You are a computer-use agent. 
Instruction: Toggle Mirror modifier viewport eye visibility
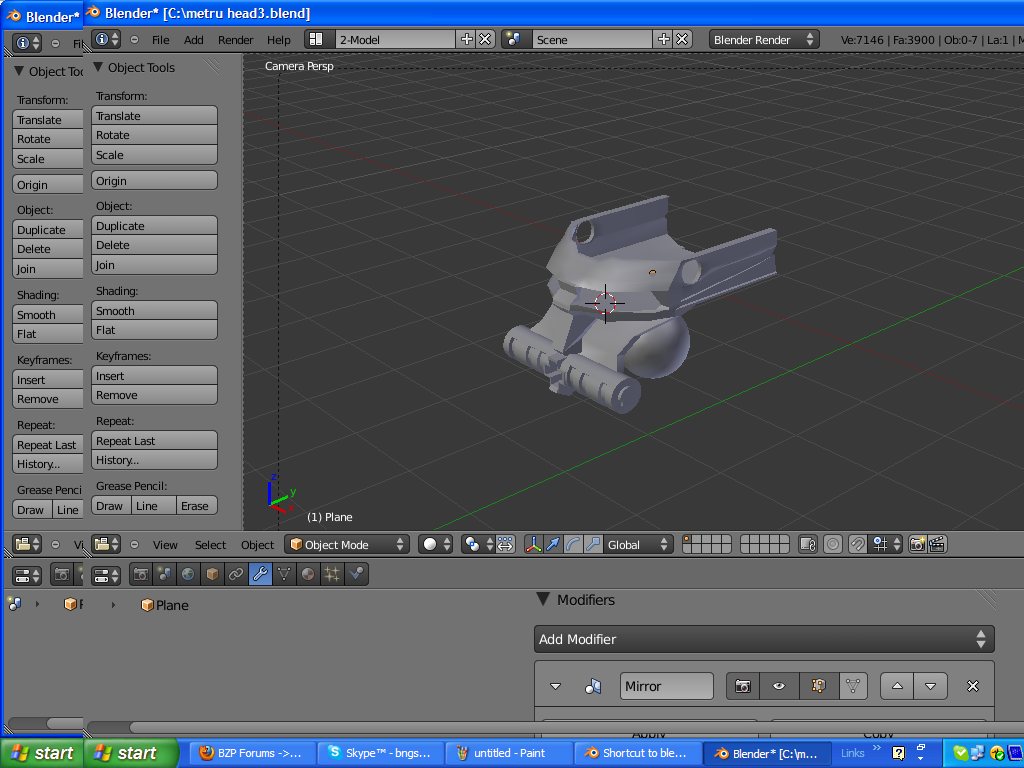(x=780, y=687)
